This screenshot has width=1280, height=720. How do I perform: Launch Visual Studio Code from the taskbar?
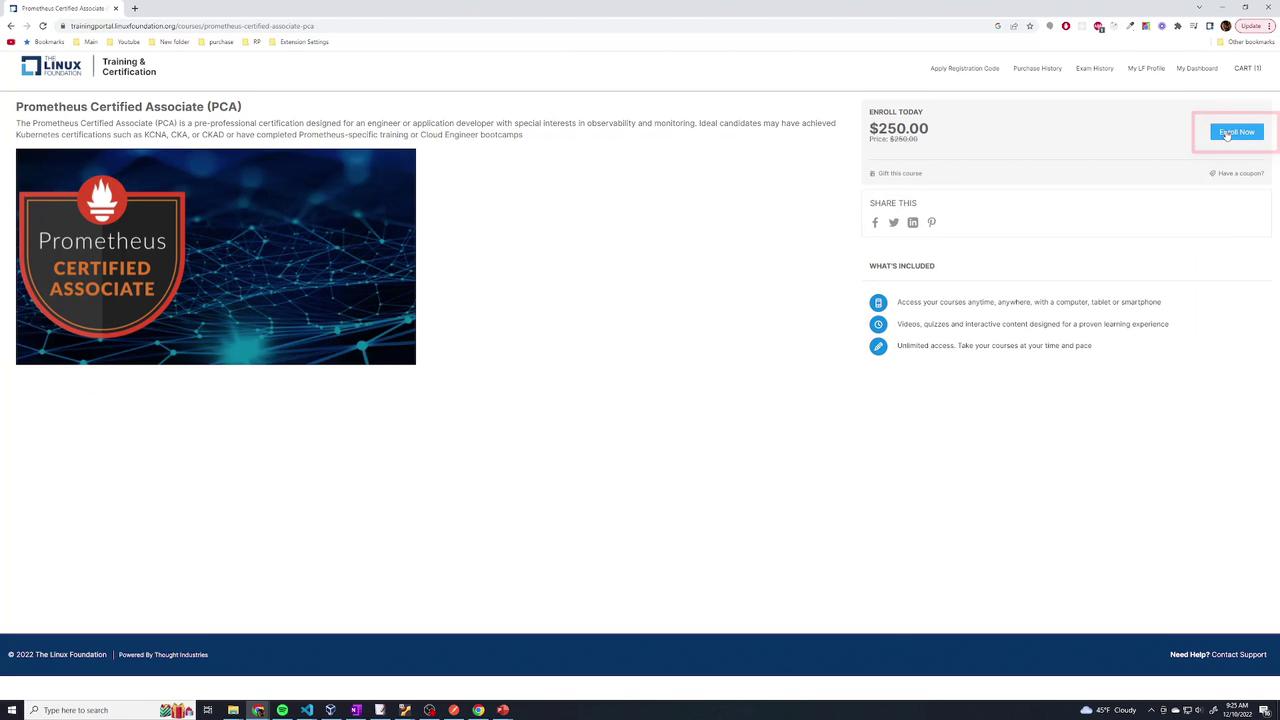(x=307, y=710)
